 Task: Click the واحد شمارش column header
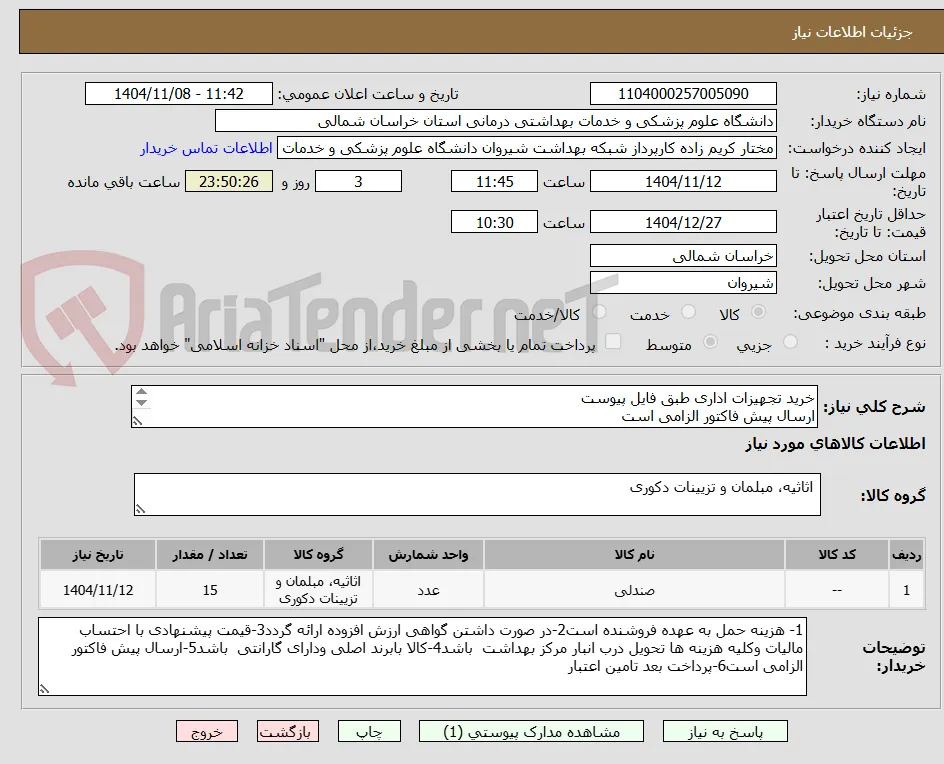point(429,554)
